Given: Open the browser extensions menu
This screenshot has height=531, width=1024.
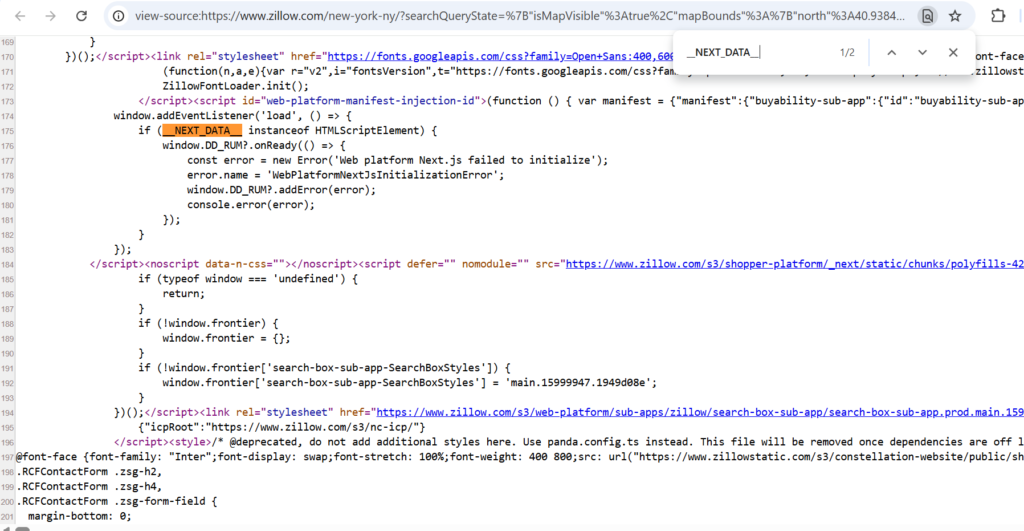Looking at the screenshot, I should 998,16.
